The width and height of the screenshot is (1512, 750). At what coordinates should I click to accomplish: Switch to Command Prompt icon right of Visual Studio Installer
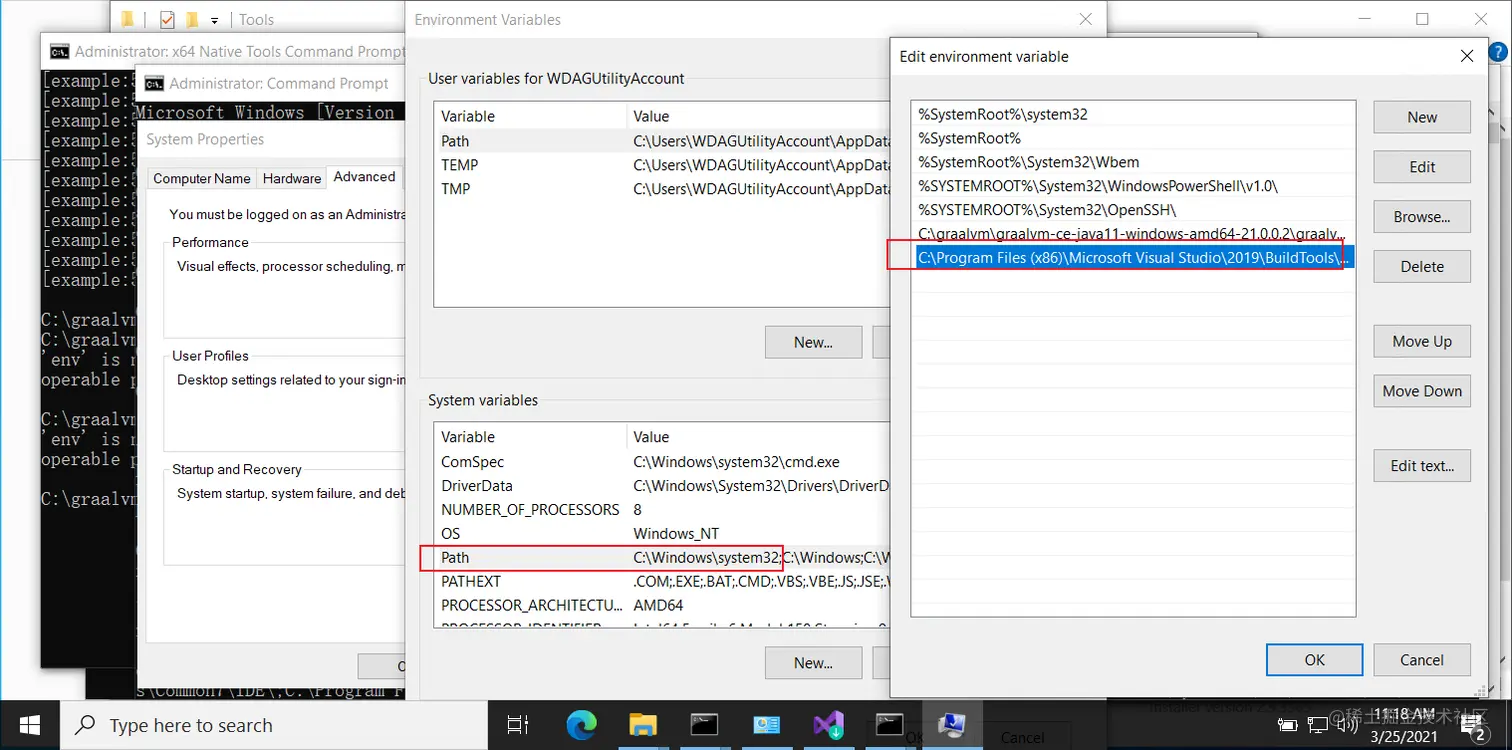tap(890, 725)
